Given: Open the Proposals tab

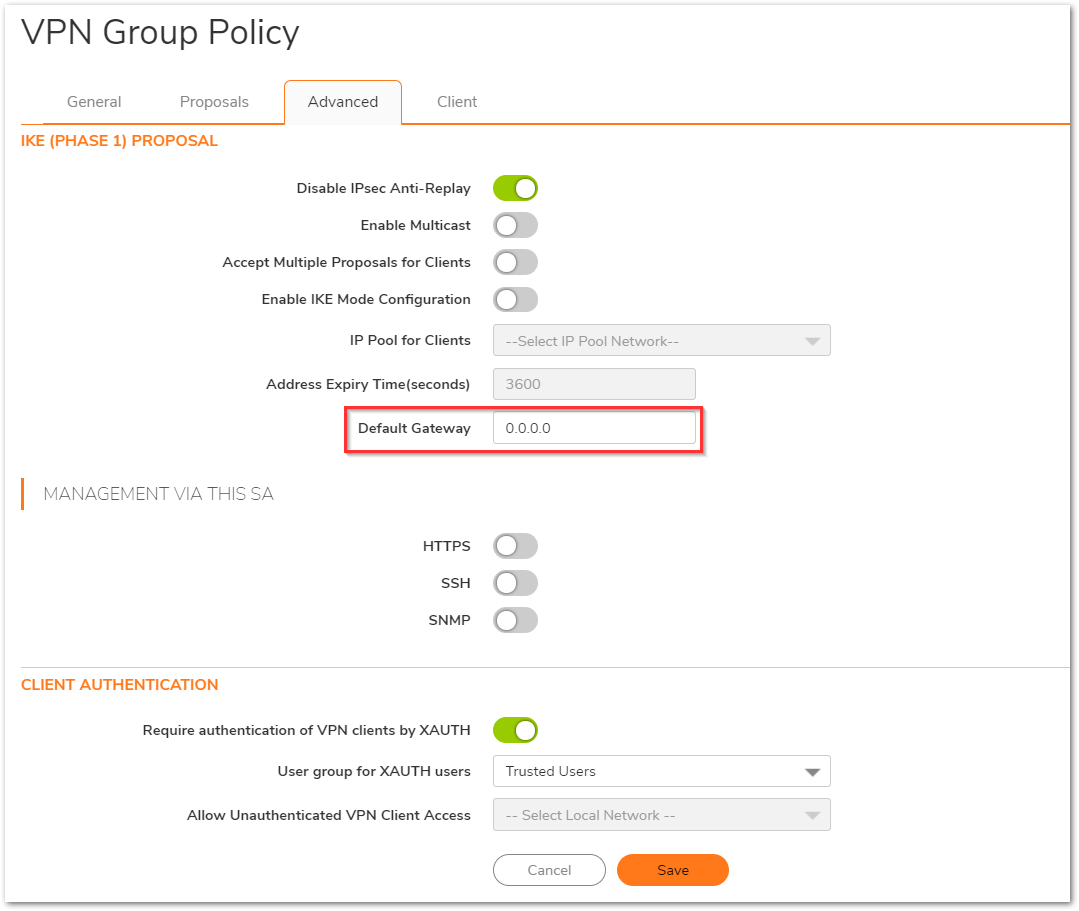Looking at the screenshot, I should [x=214, y=102].
